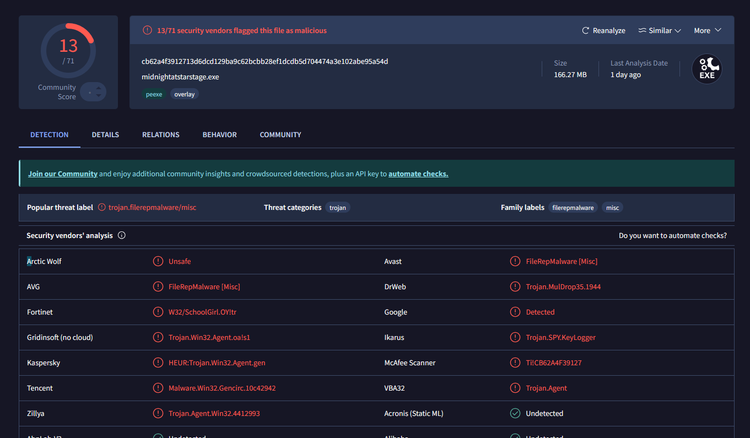Screen dimensions: 750x438
Task: Click the alert icon in DrWeb row
Action: (x=515, y=286)
